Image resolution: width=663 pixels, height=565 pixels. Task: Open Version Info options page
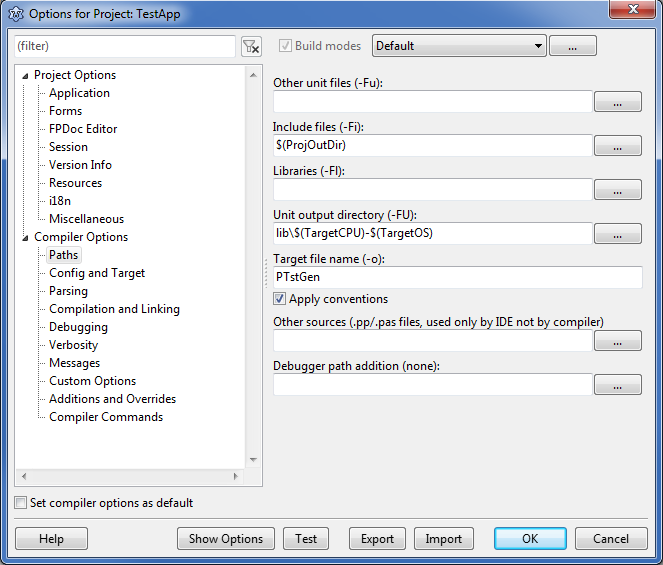click(x=80, y=165)
